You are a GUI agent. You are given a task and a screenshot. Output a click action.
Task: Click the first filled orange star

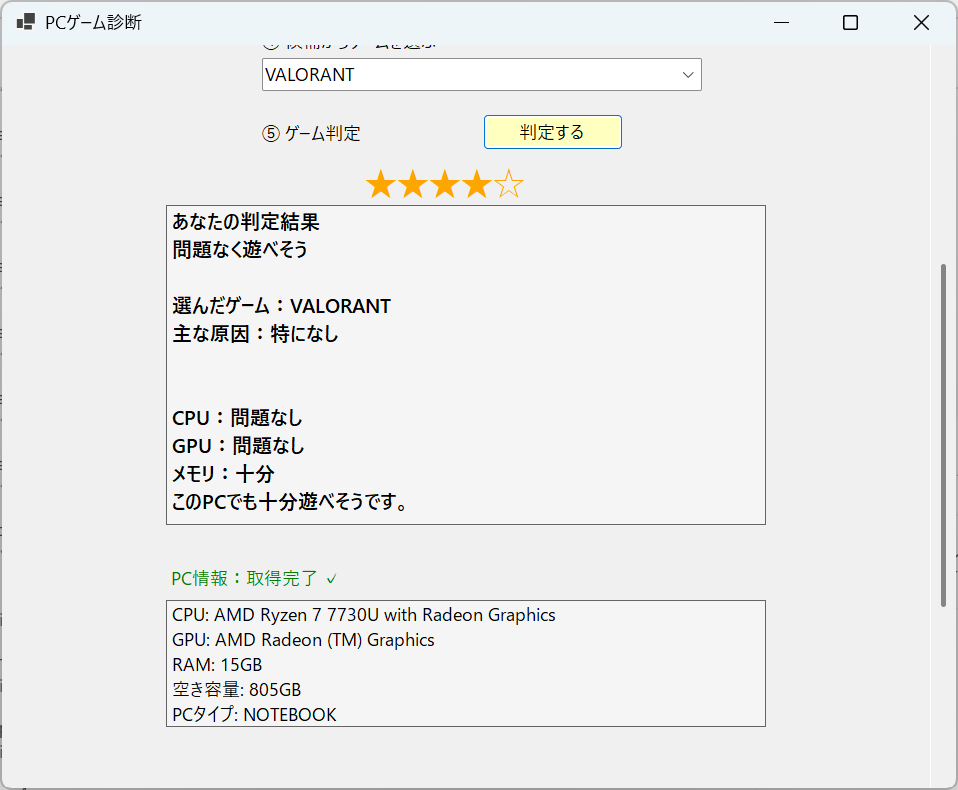tap(381, 185)
